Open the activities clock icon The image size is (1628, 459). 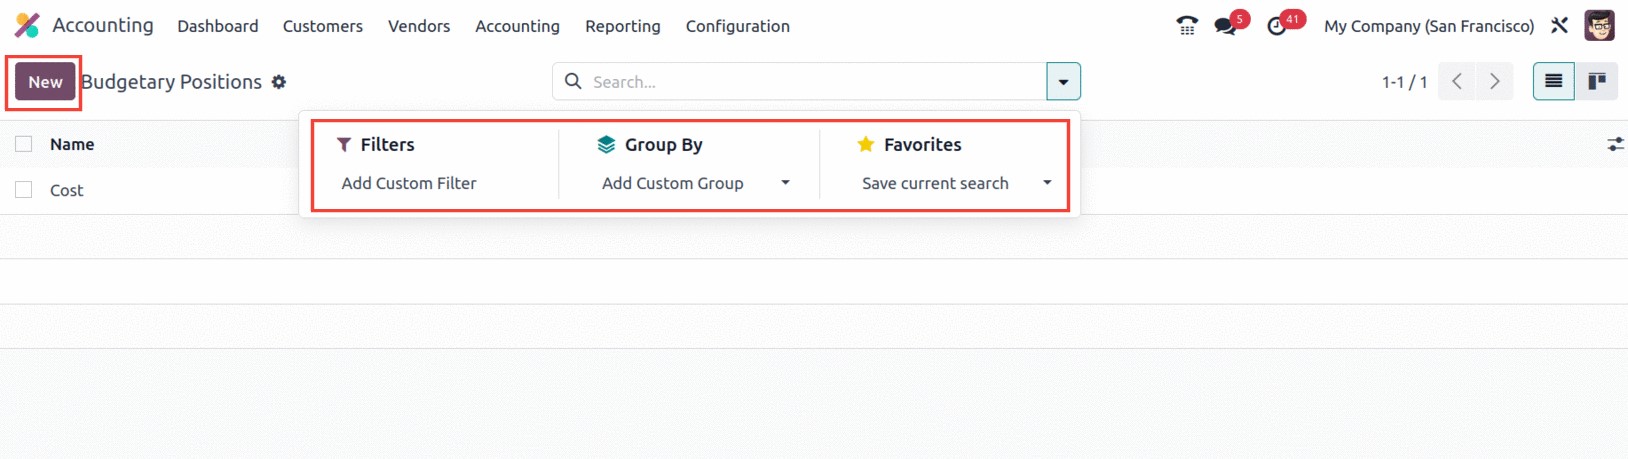click(x=1276, y=26)
